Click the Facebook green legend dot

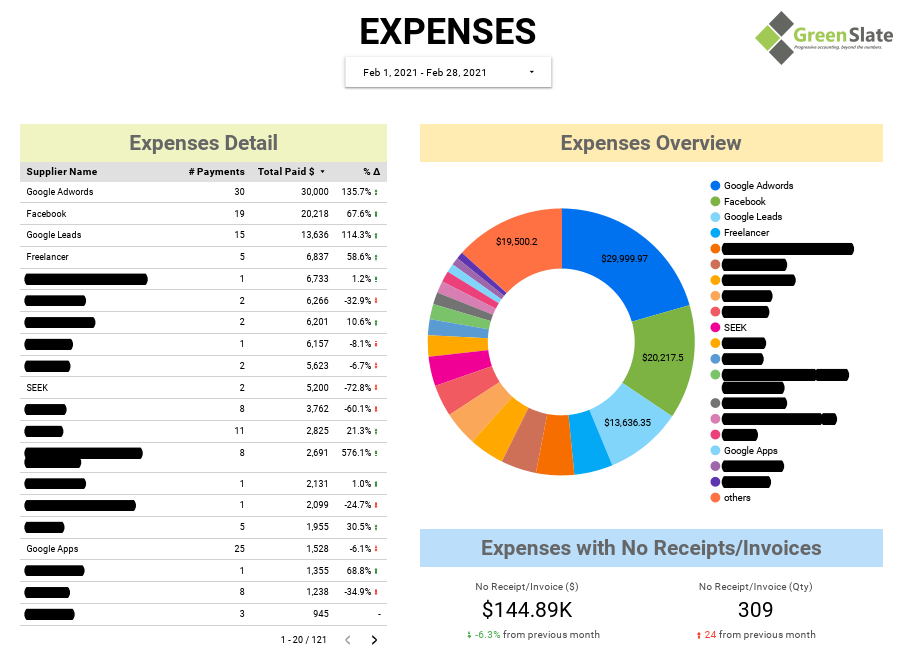tap(715, 201)
